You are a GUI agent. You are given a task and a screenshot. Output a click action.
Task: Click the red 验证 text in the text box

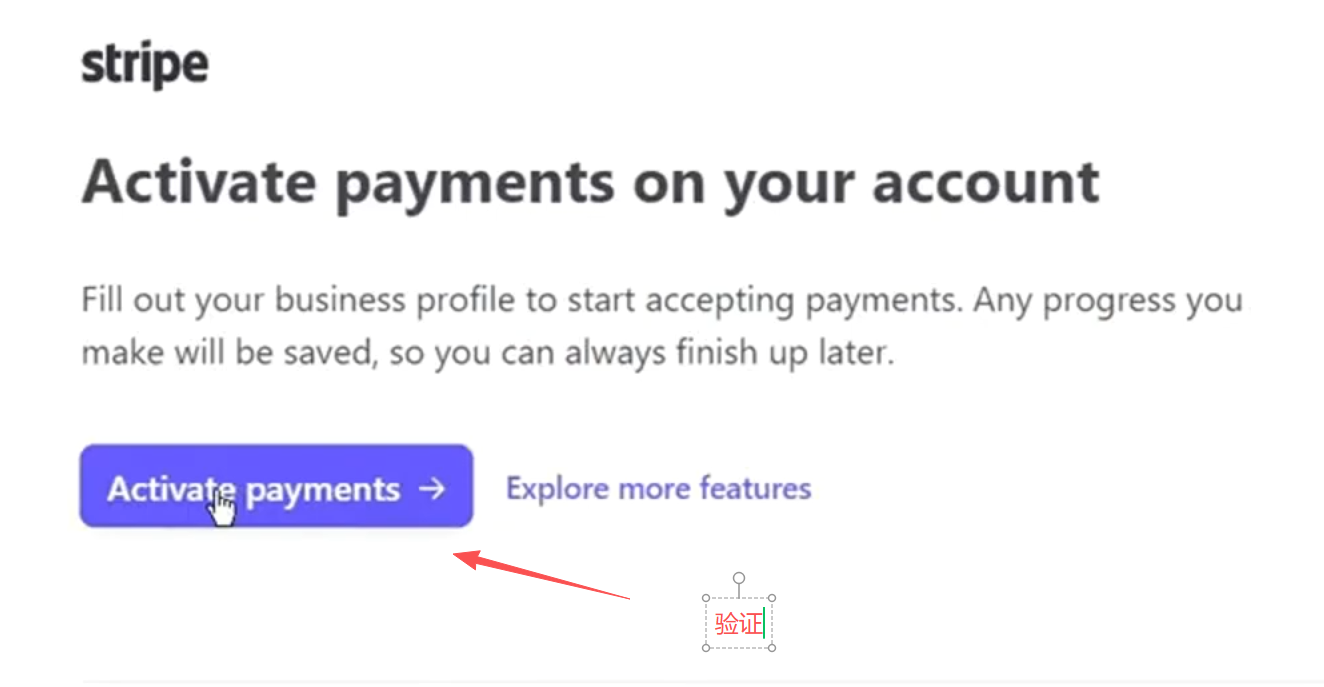(x=737, y=625)
